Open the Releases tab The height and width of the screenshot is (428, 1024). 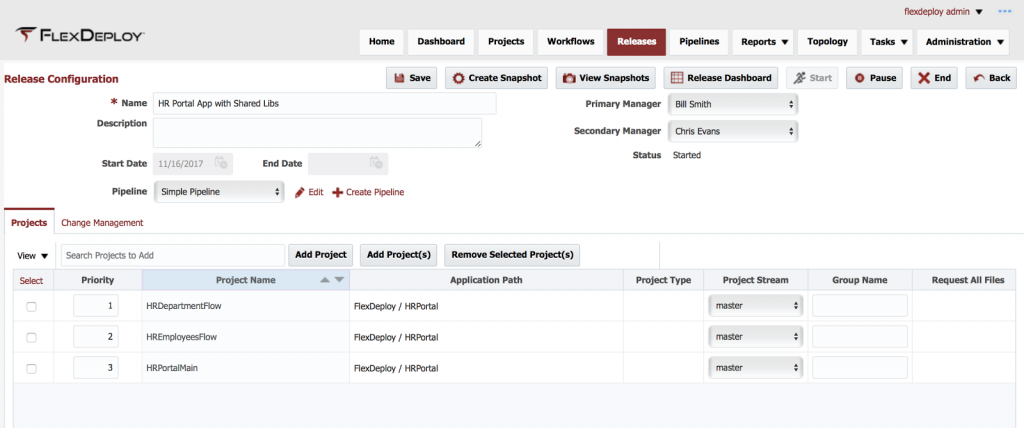click(x=637, y=42)
